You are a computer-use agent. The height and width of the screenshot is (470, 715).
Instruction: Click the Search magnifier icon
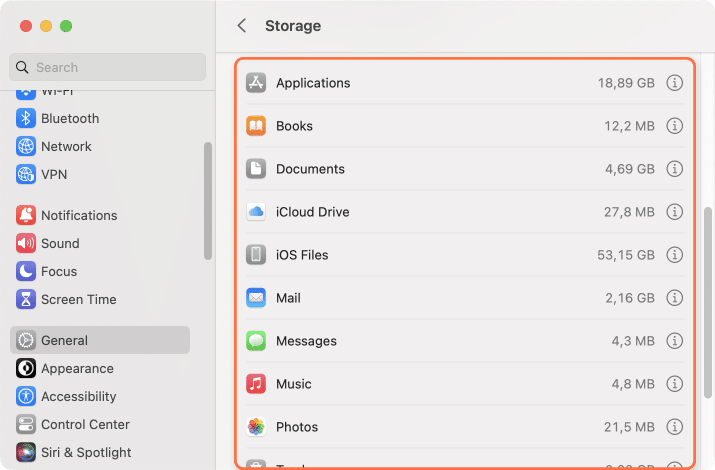tap(21, 67)
